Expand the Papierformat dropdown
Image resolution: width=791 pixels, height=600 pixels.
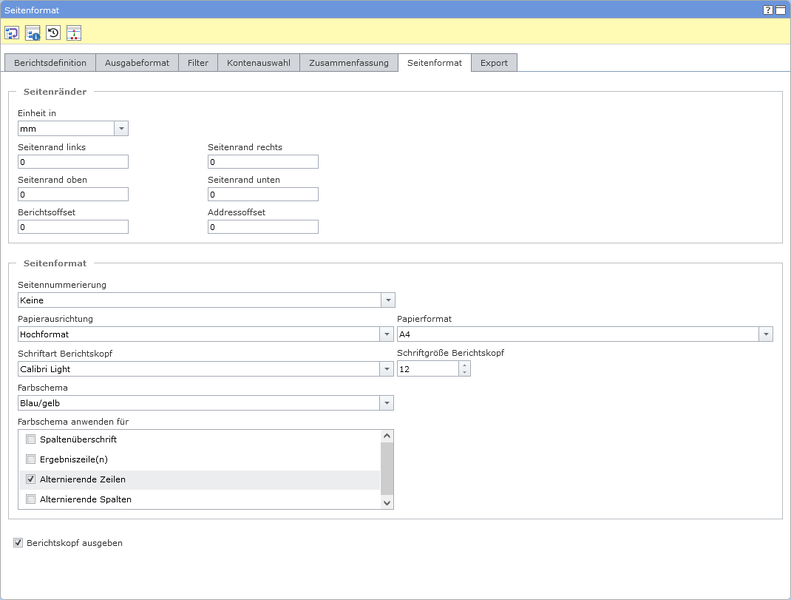coord(765,335)
